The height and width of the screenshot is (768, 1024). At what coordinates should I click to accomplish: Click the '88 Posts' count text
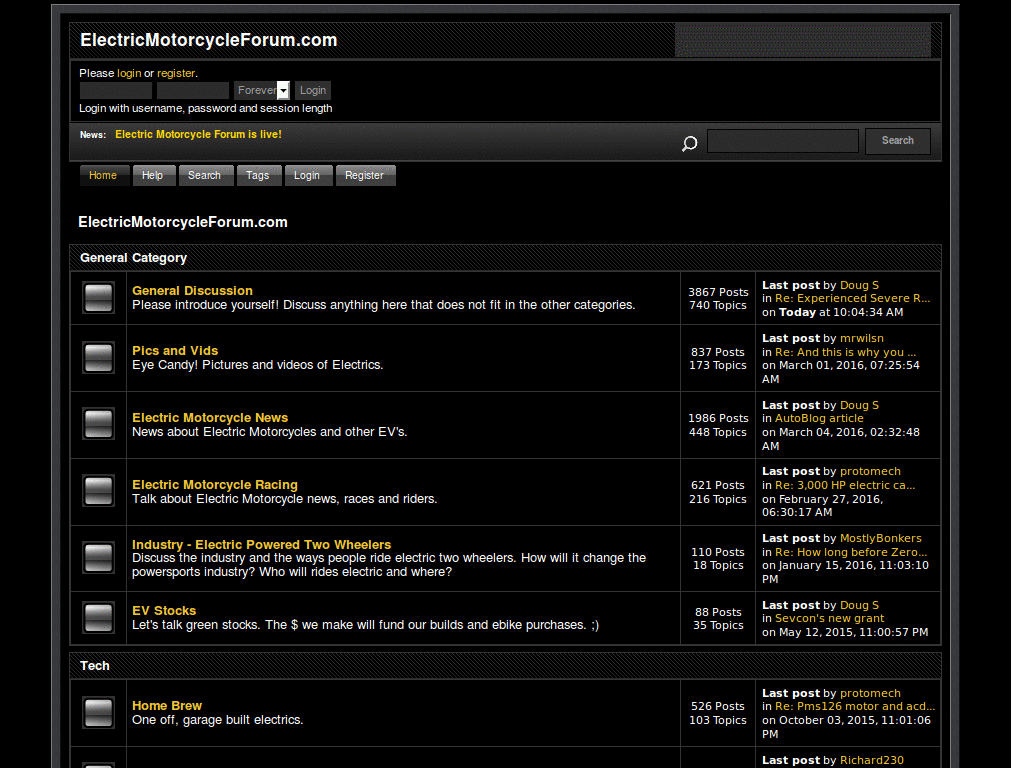point(718,613)
